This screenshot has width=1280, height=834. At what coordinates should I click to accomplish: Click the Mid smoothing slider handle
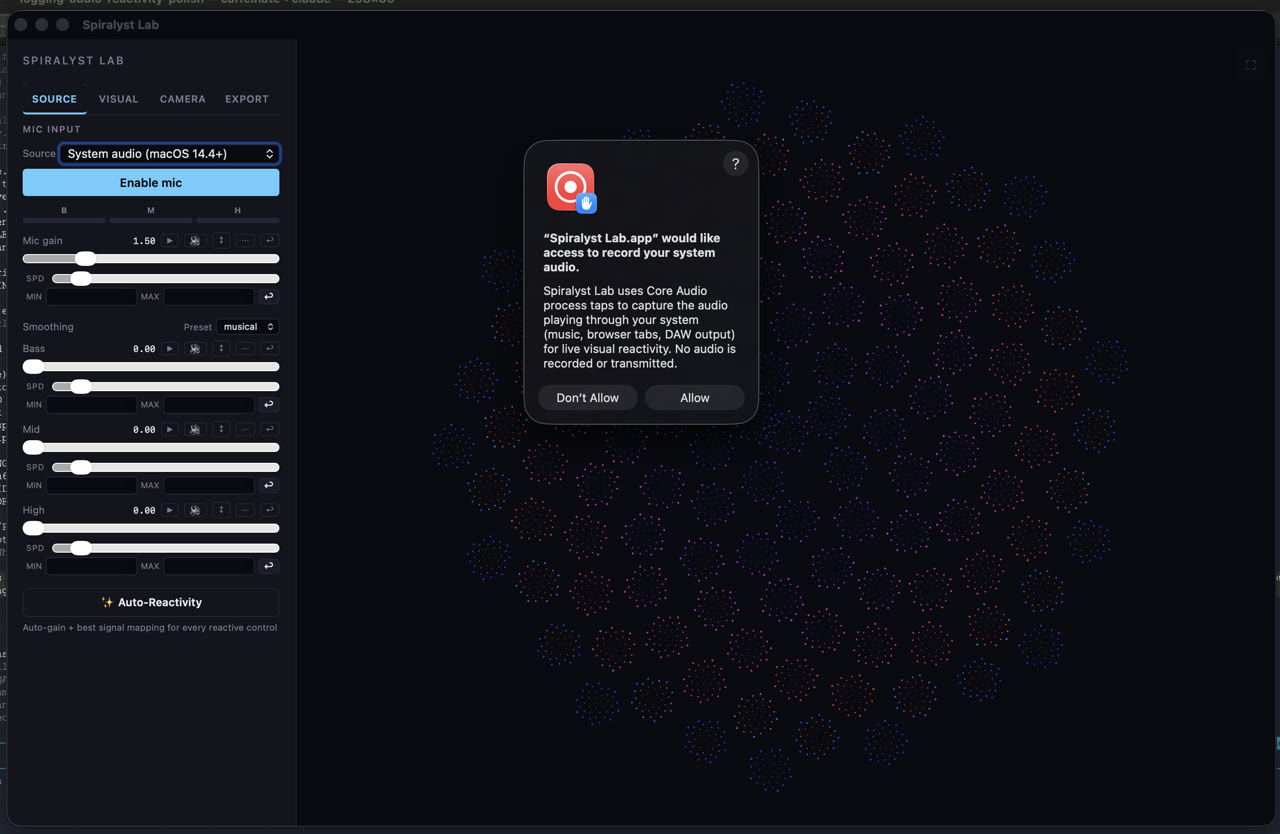pos(33,448)
